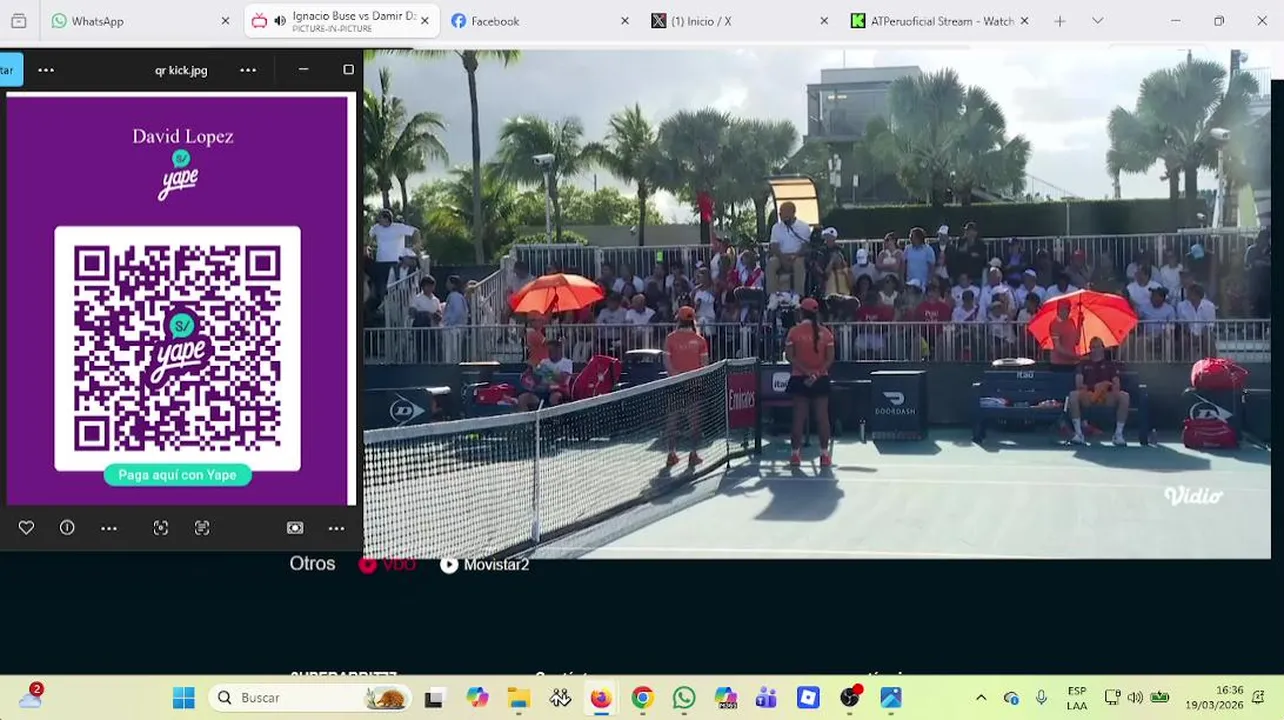The width and height of the screenshot is (1284, 720).
Task: Open the ellipsis menu next to the blue button
Action: (46, 70)
